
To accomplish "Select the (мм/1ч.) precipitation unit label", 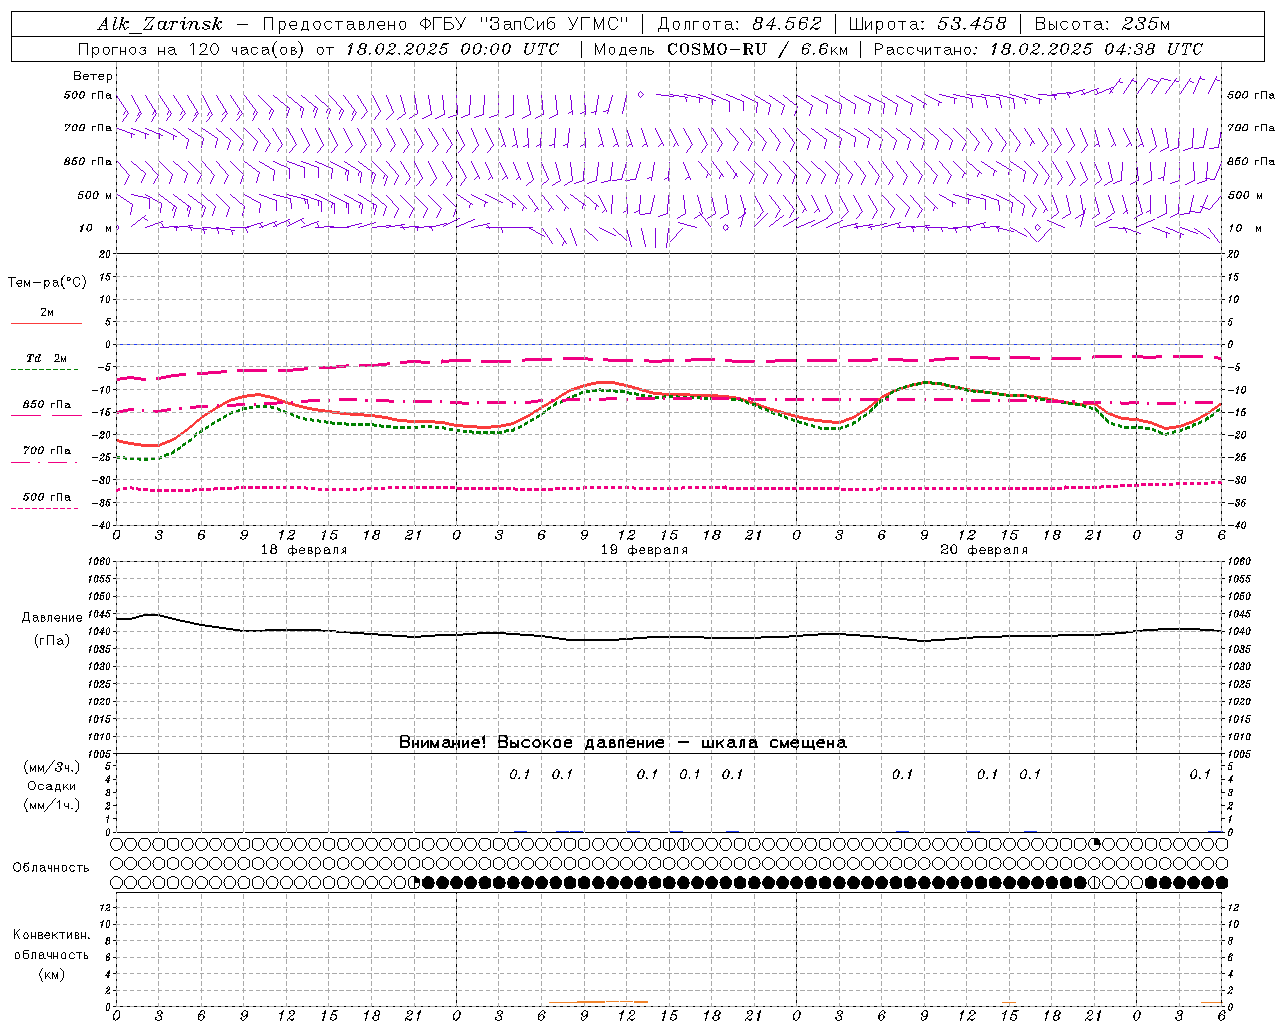I will point(52,805).
